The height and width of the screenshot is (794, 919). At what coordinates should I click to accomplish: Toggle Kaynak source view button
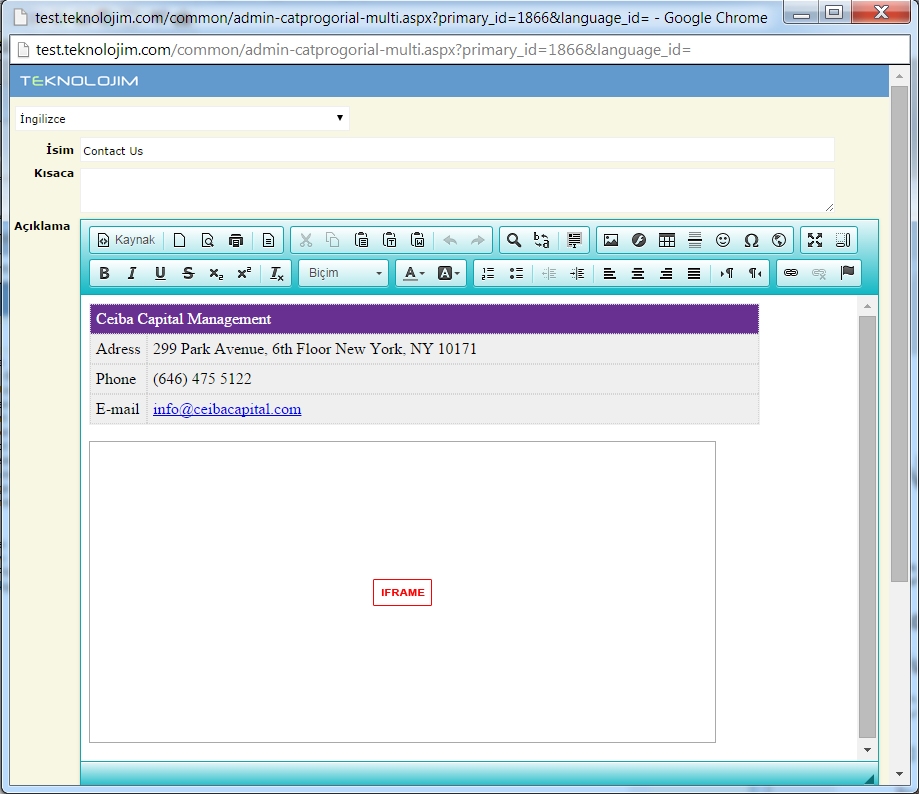[127, 240]
